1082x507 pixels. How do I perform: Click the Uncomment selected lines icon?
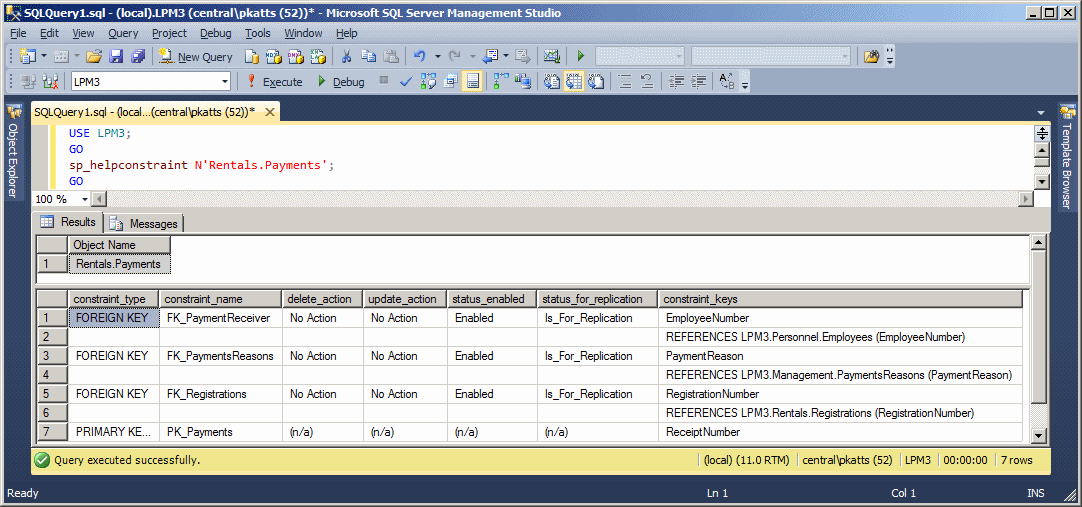tap(647, 82)
